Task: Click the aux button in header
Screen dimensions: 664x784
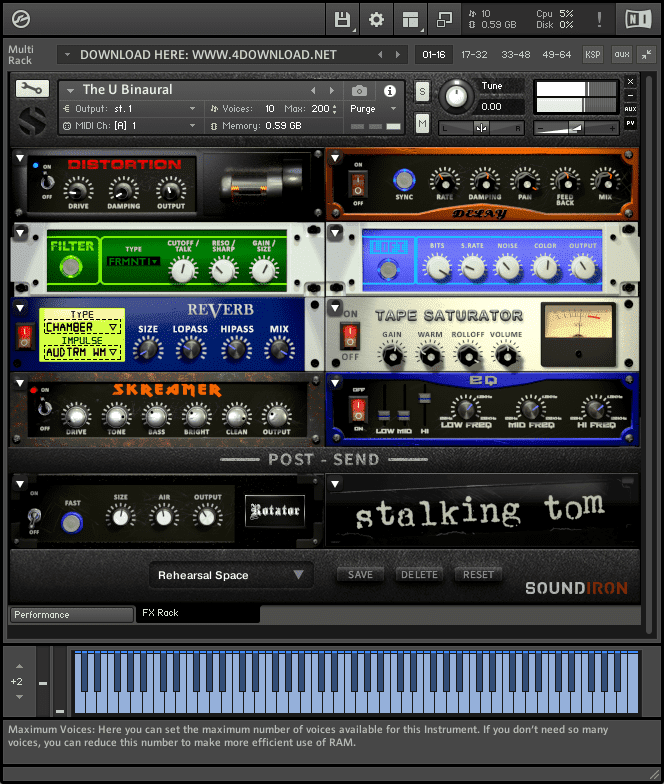Action: click(x=622, y=54)
